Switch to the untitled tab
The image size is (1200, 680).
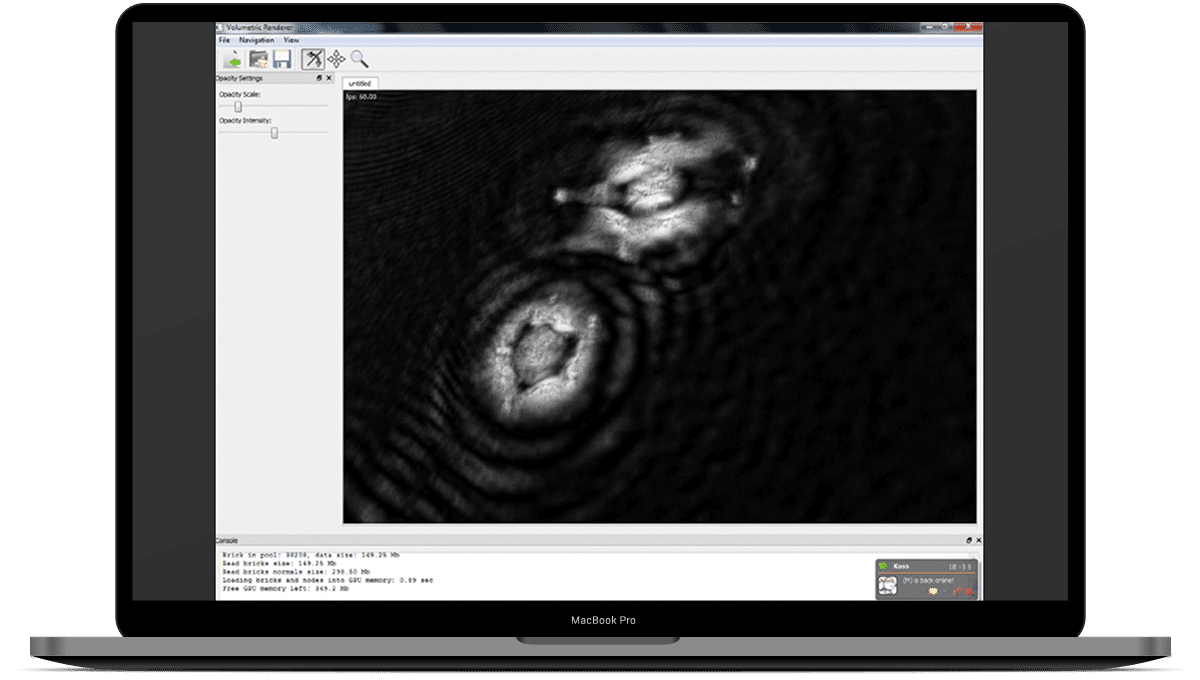coord(358,83)
